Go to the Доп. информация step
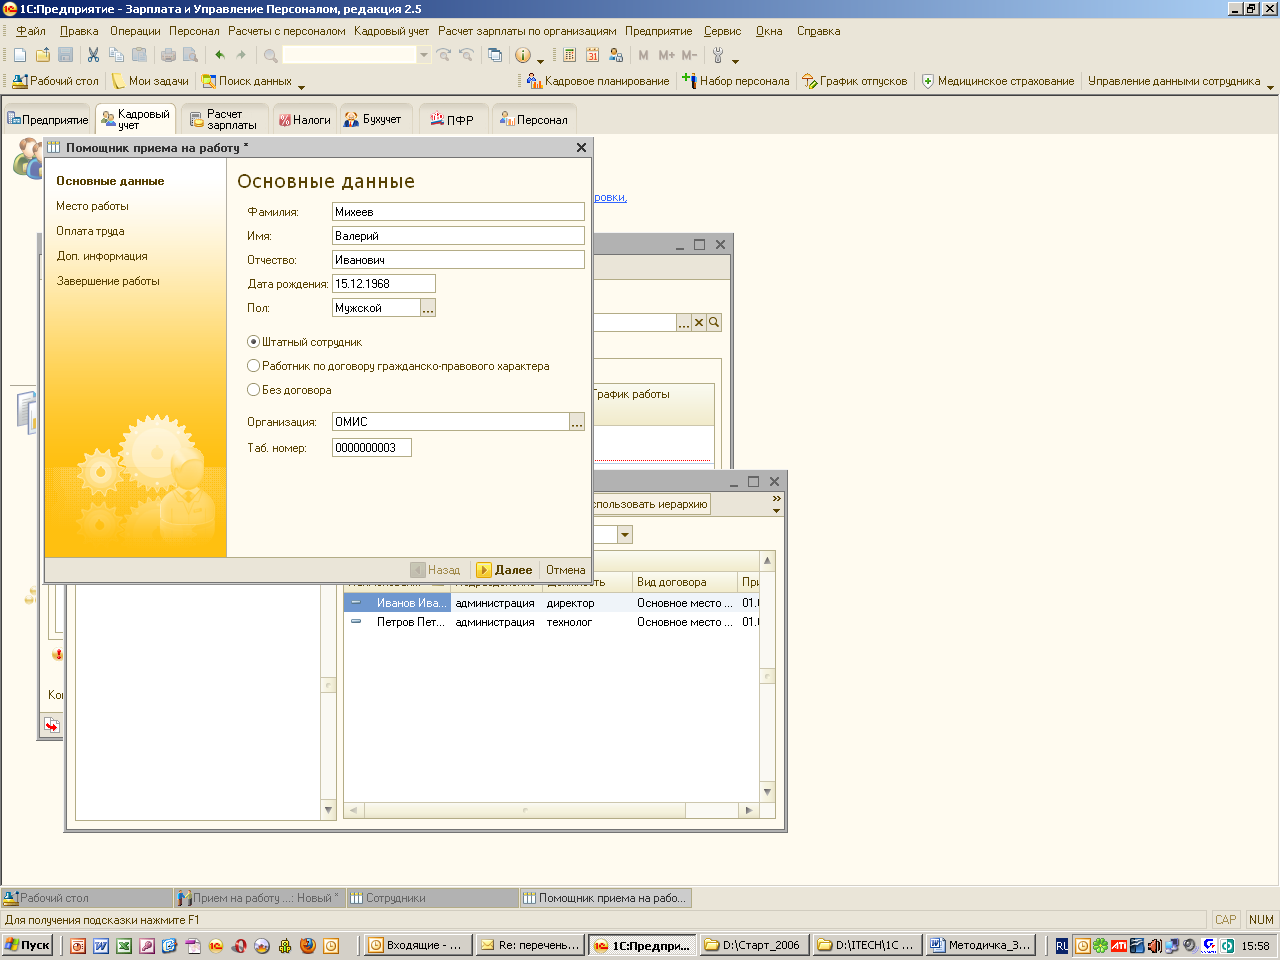 pos(102,256)
